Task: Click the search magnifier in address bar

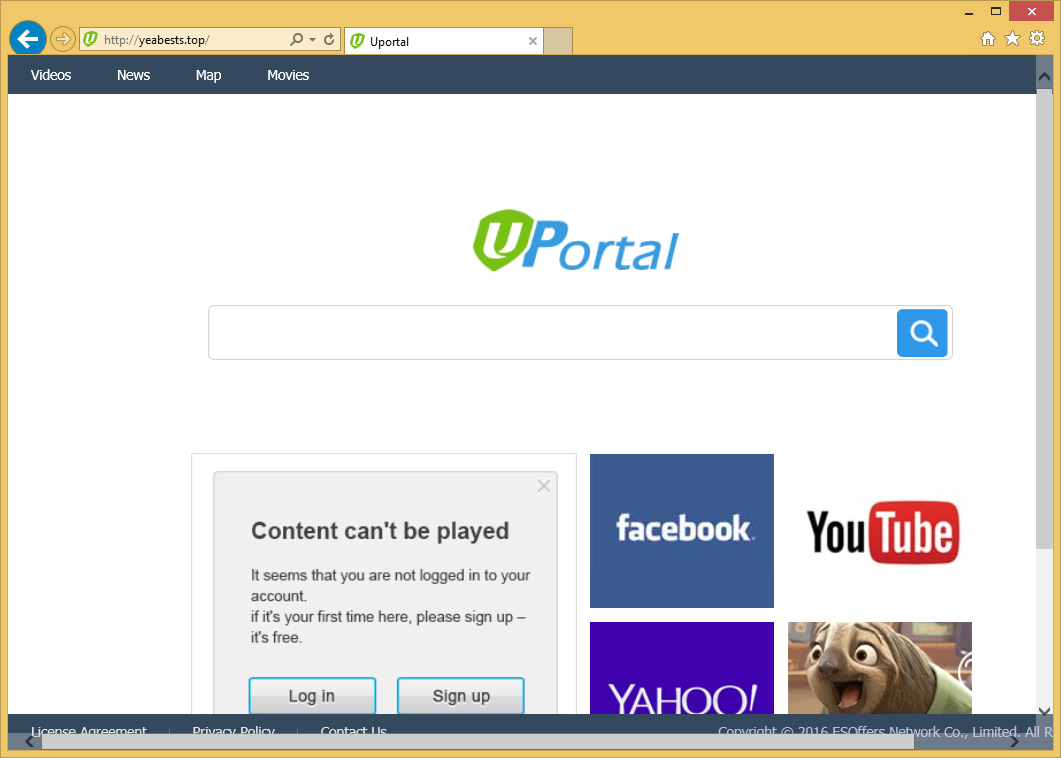Action: coord(296,39)
